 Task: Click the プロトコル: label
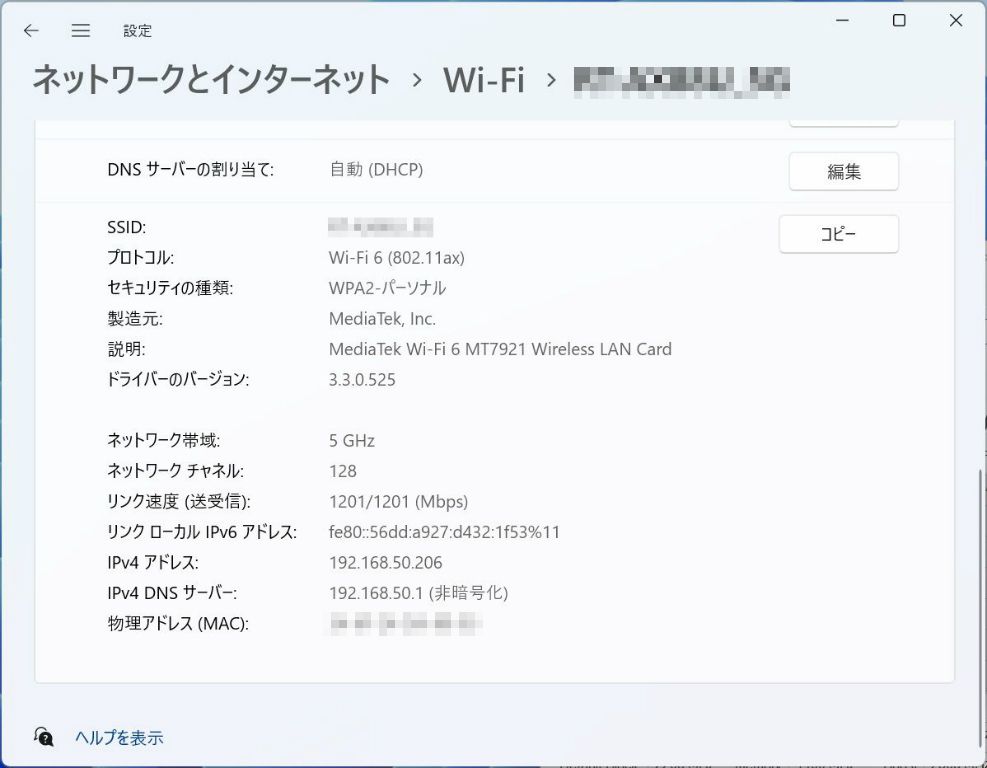pos(141,258)
